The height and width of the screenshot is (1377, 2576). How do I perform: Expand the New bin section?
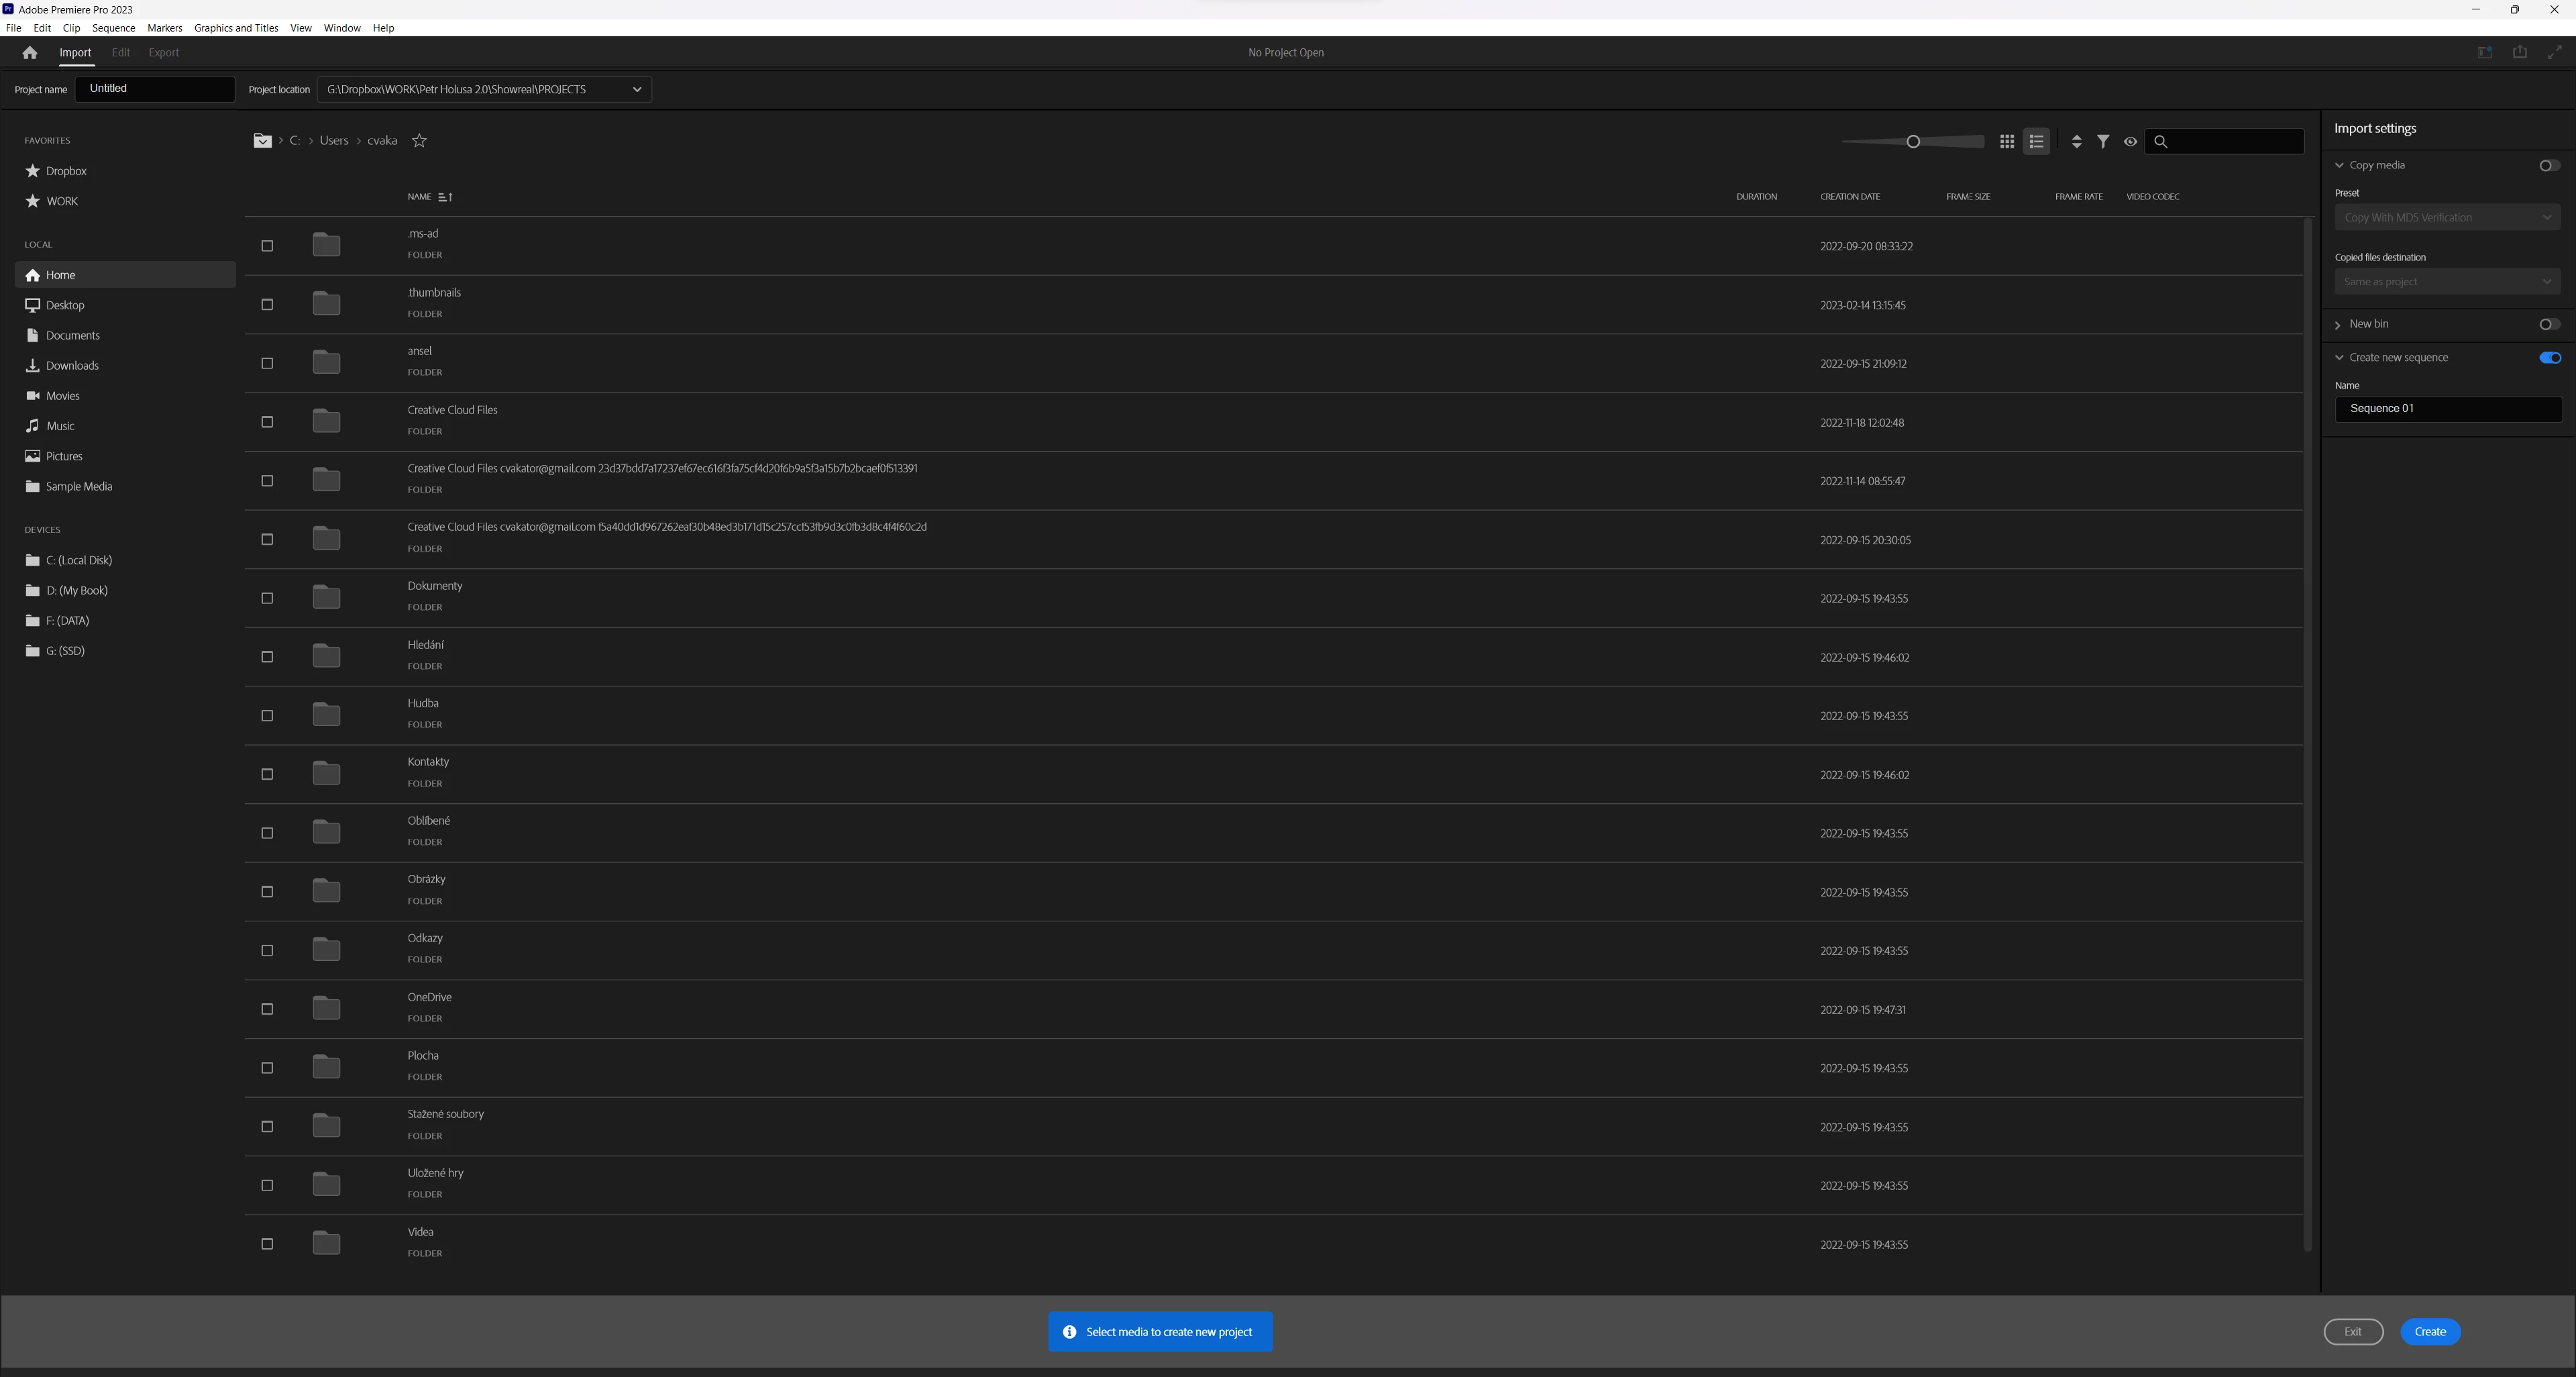[x=2338, y=325]
